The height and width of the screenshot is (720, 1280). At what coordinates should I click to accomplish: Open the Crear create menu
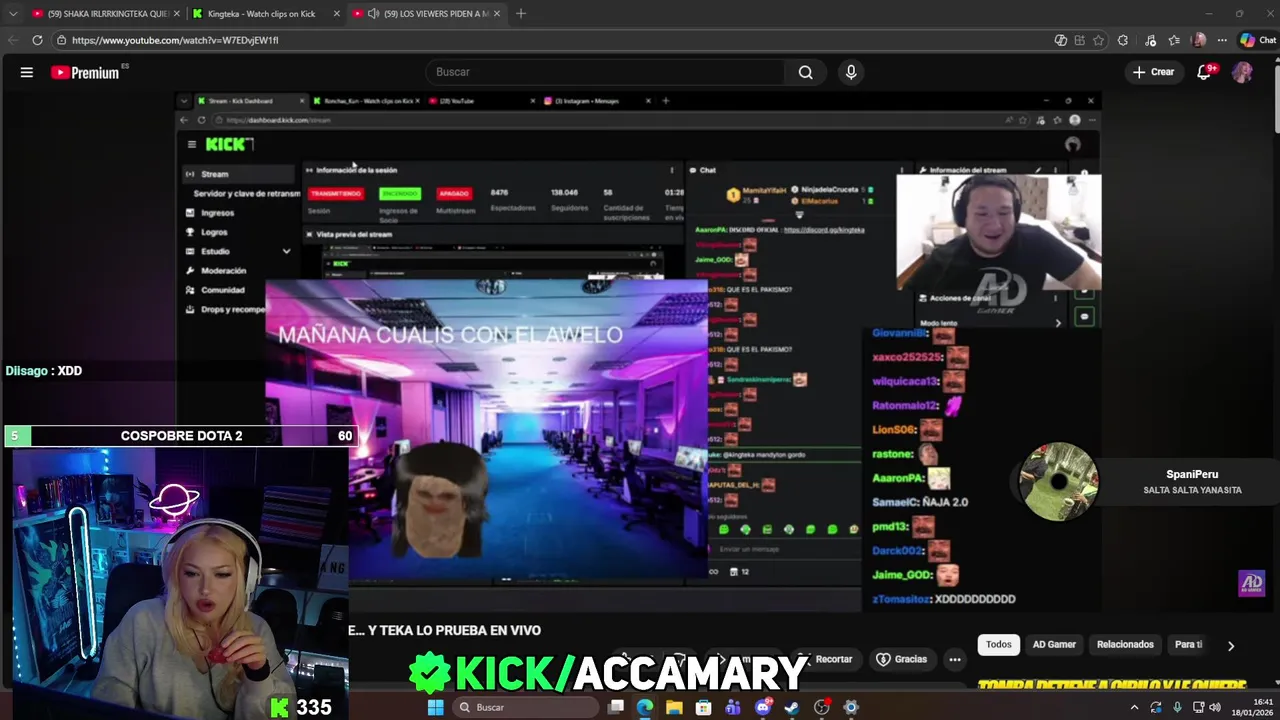click(x=1153, y=72)
